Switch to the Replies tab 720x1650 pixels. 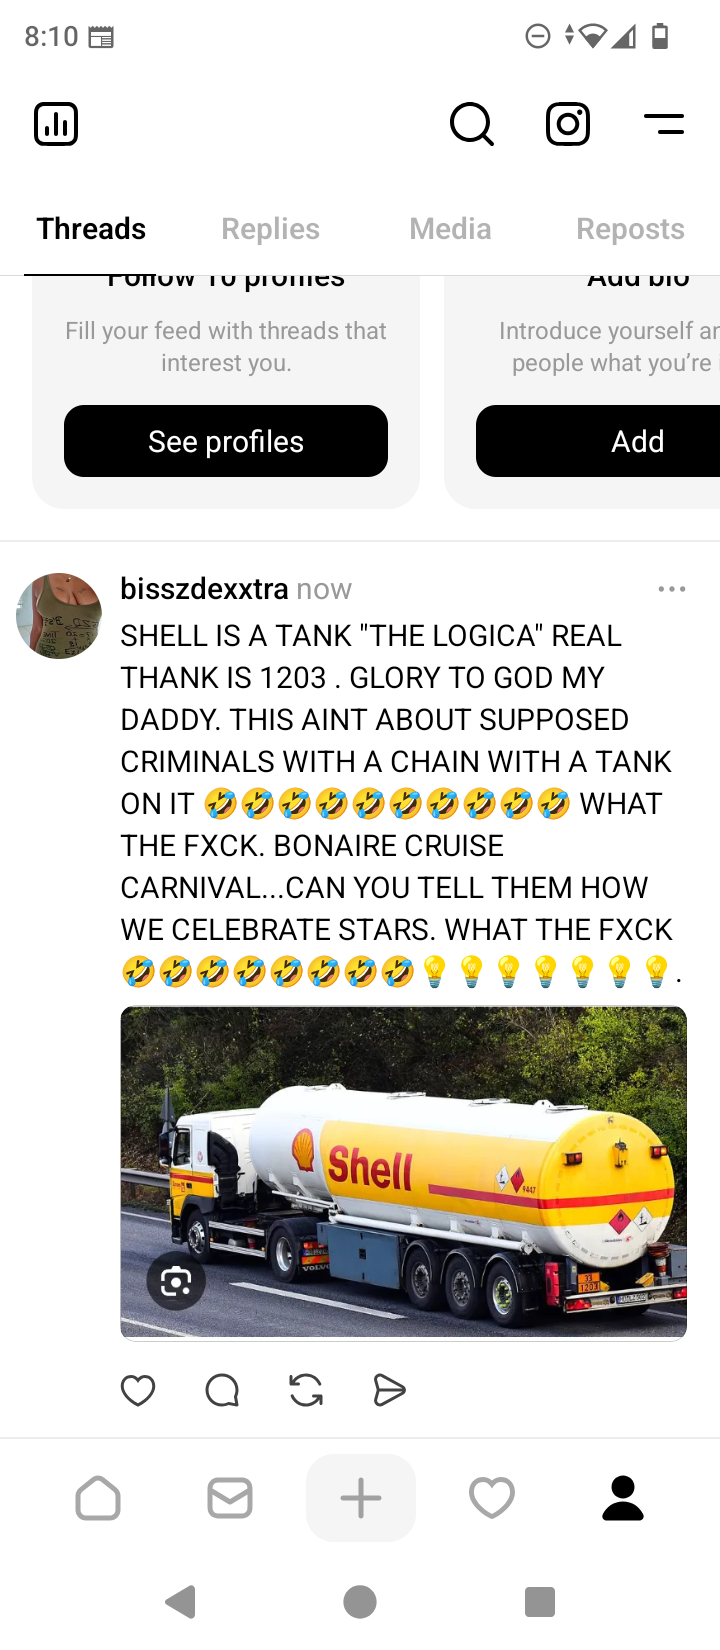click(x=270, y=229)
